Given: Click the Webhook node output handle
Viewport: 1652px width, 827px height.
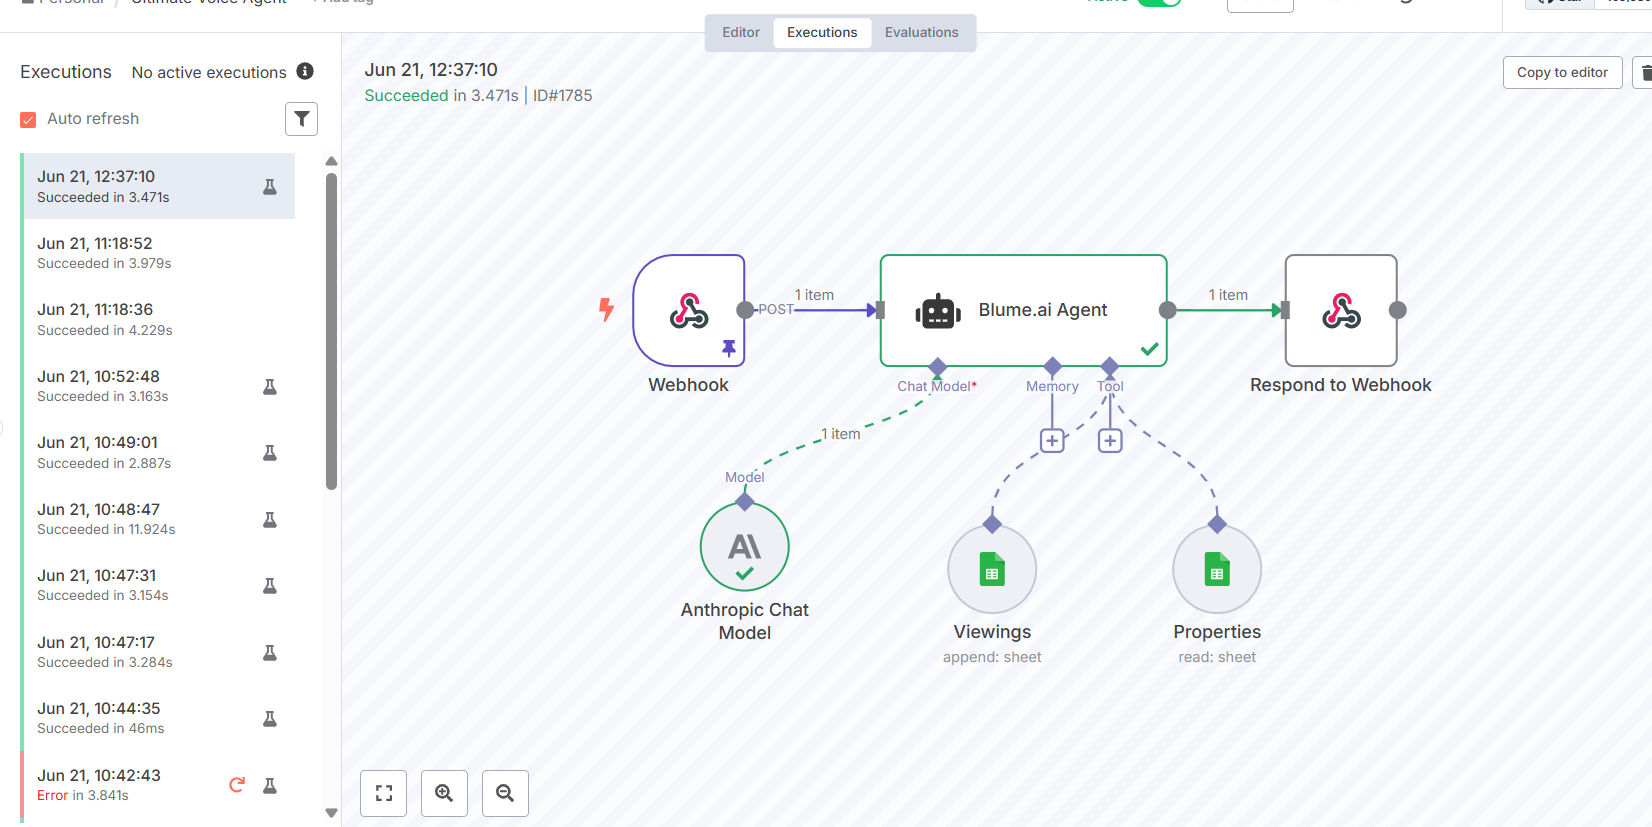Looking at the screenshot, I should point(745,310).
